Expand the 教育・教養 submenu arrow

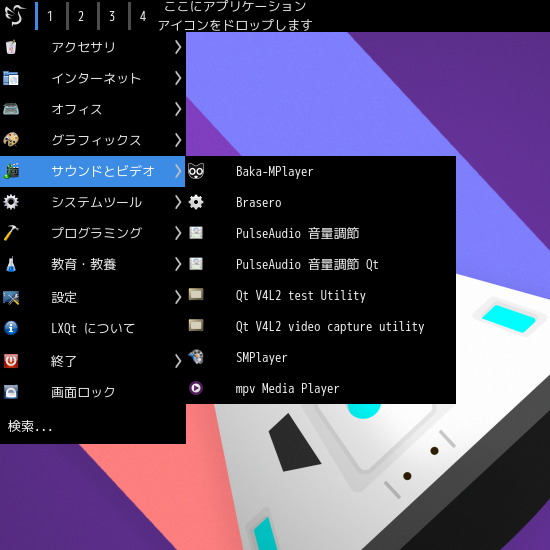point(178,264)
